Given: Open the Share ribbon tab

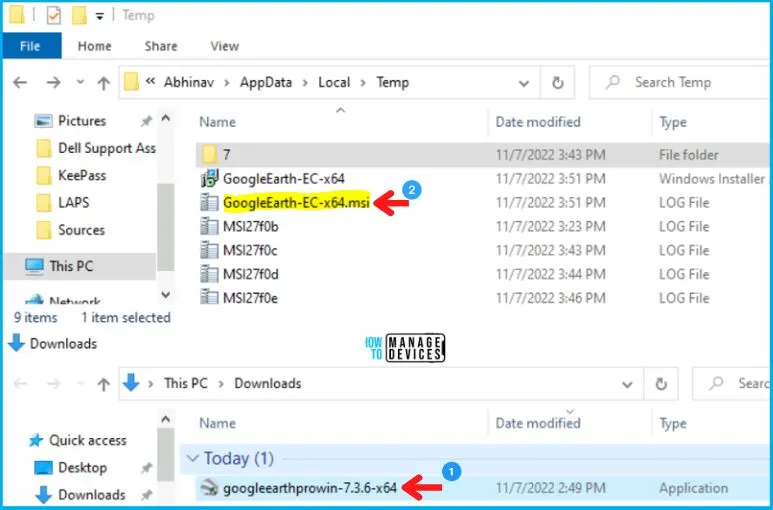Looking at the screenshot, I should 161,46.
